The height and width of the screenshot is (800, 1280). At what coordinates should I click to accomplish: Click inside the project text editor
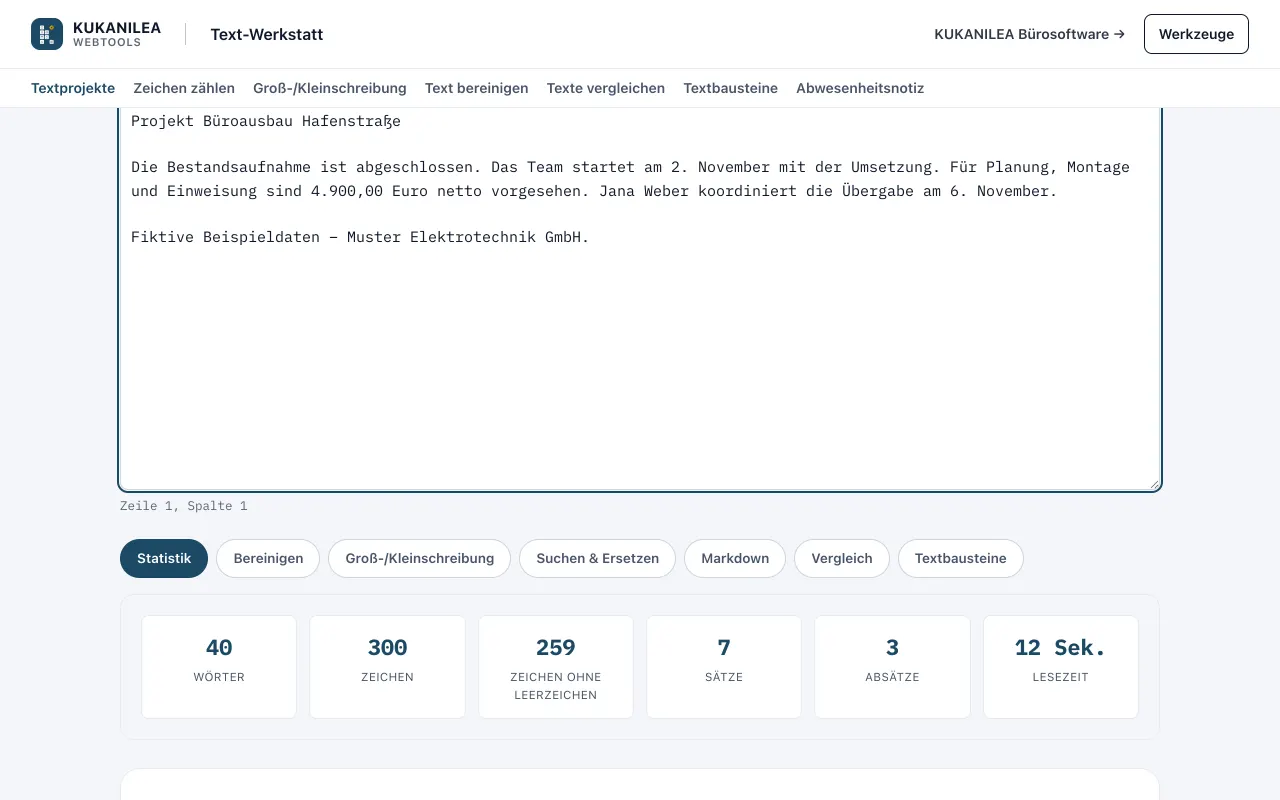point(640,300)
